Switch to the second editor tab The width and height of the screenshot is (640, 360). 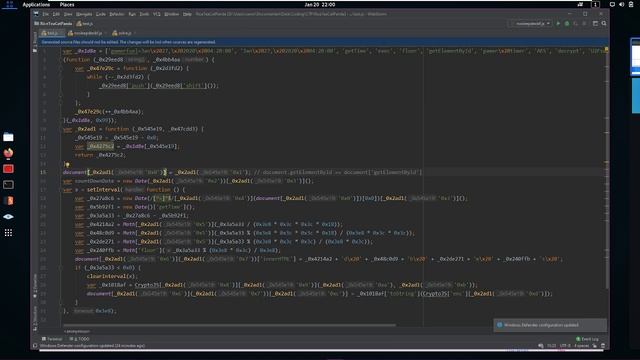[x=87, y=33]
